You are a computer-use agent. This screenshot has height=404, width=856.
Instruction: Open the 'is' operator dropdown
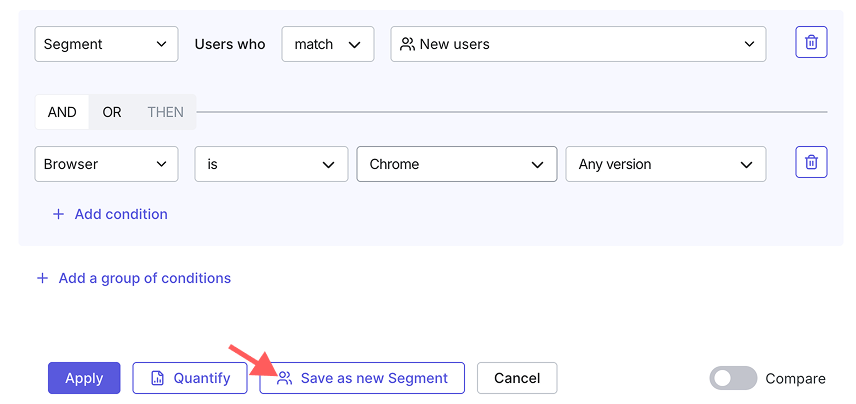[271, 164]
